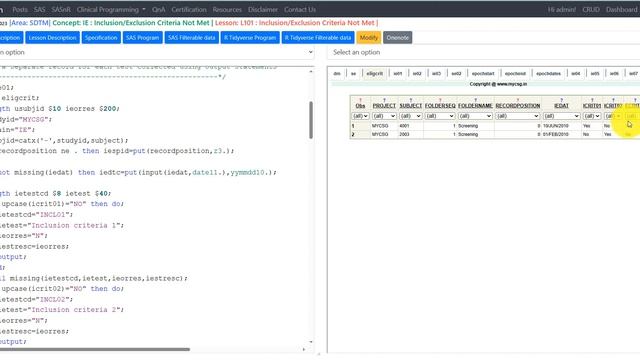
Task: Sort the table by the PROJECT header
Action: pos(384,106)
